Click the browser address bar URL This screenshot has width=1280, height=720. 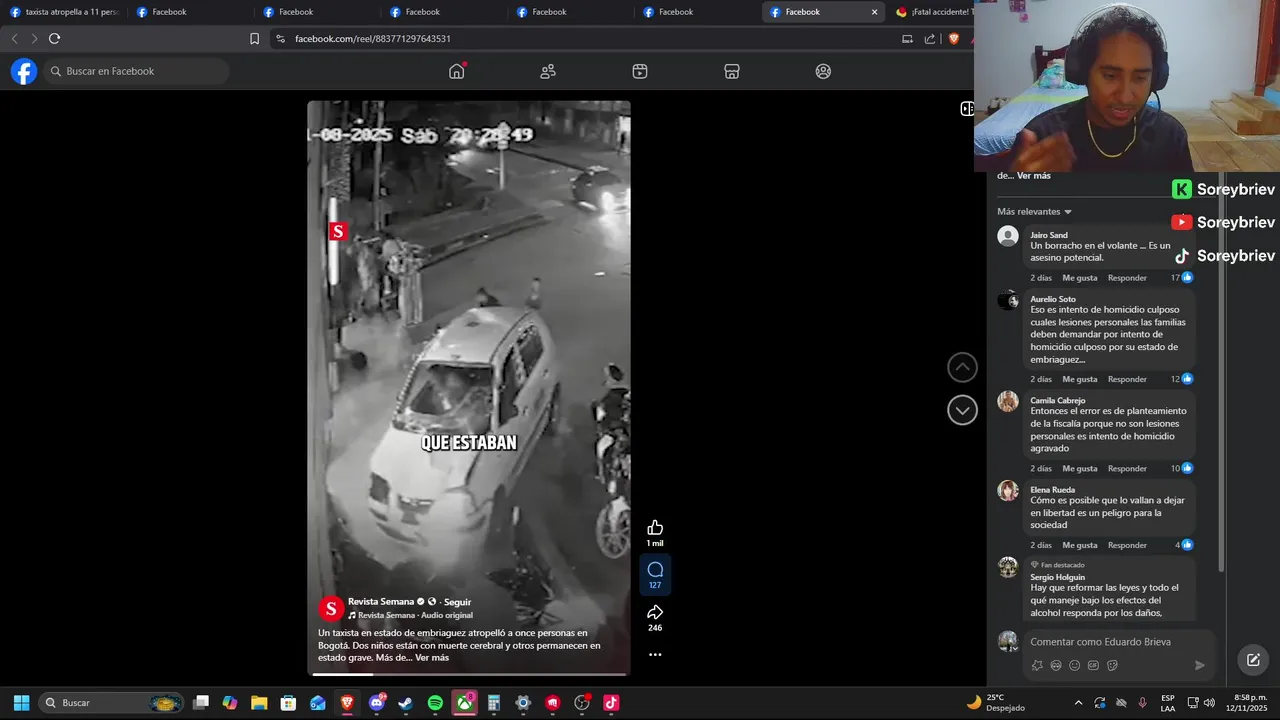click(x=373, y=39)
